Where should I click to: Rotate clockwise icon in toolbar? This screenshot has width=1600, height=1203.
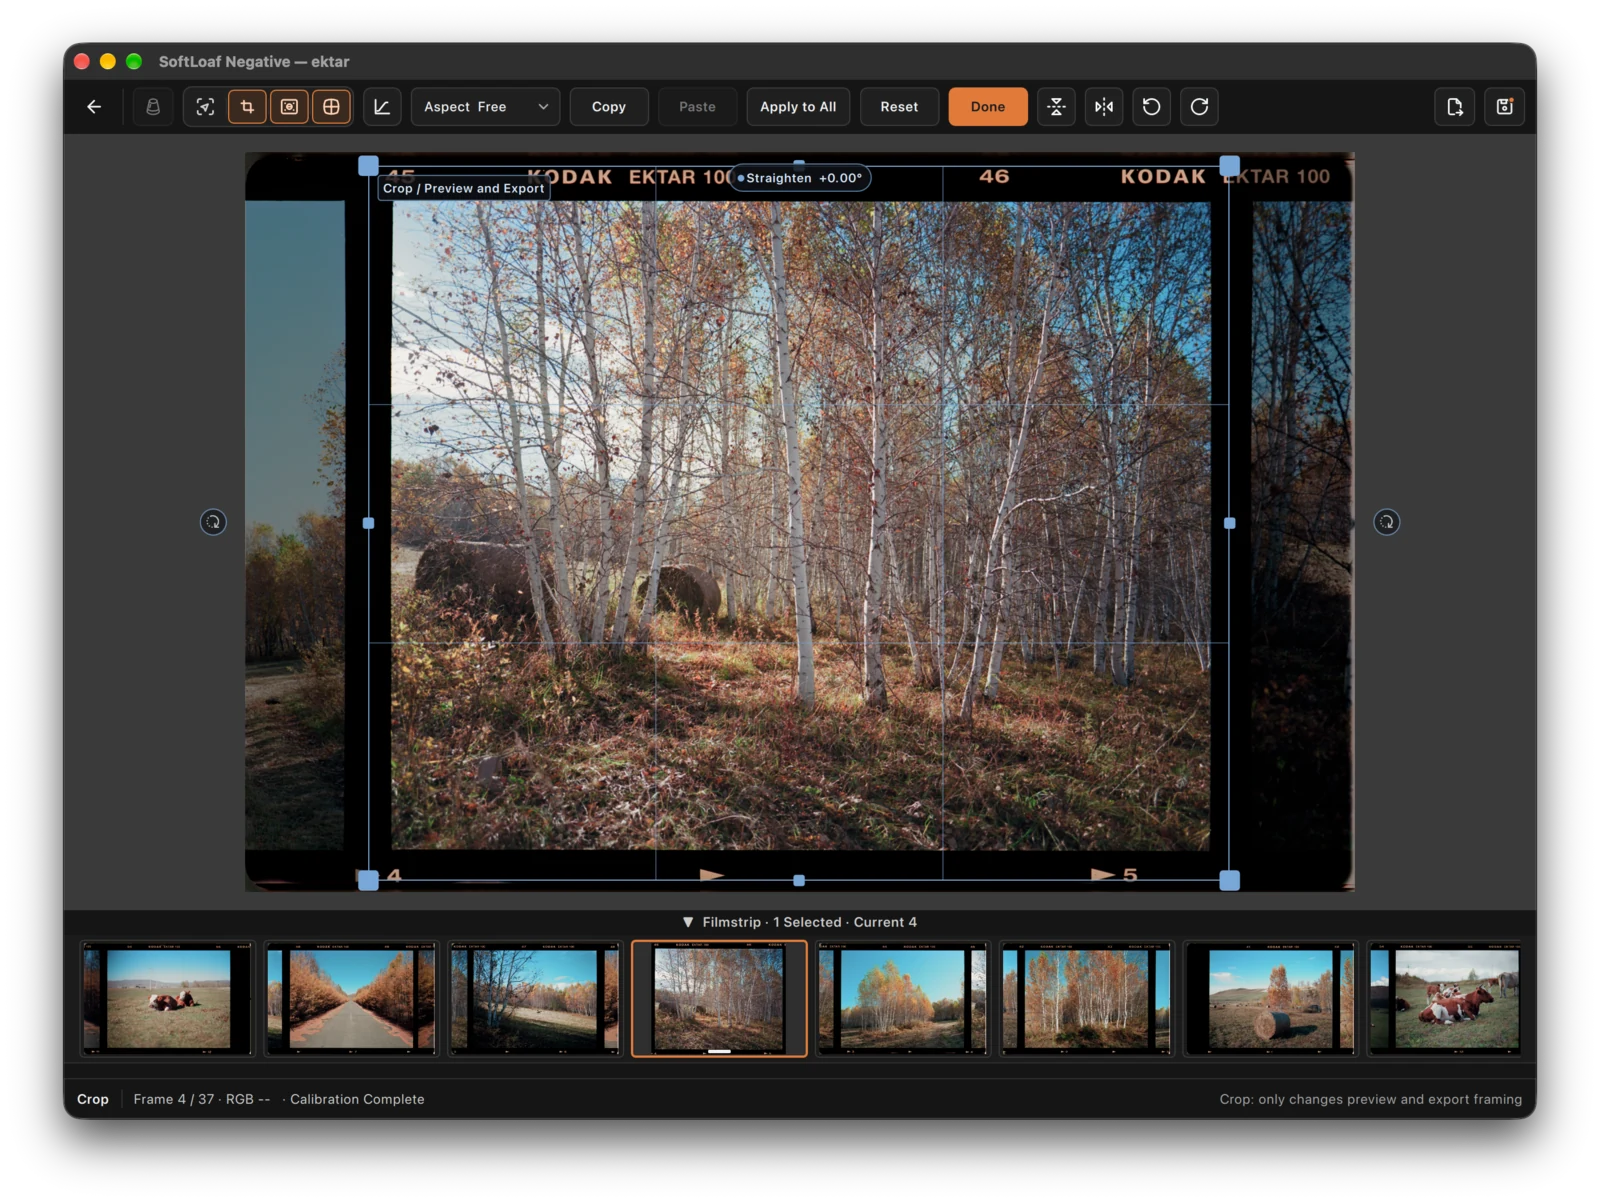tap(1200, 107)
